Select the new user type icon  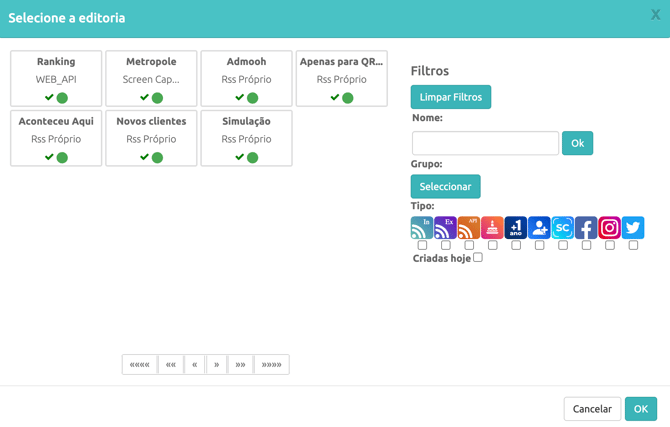coord(539,227)
